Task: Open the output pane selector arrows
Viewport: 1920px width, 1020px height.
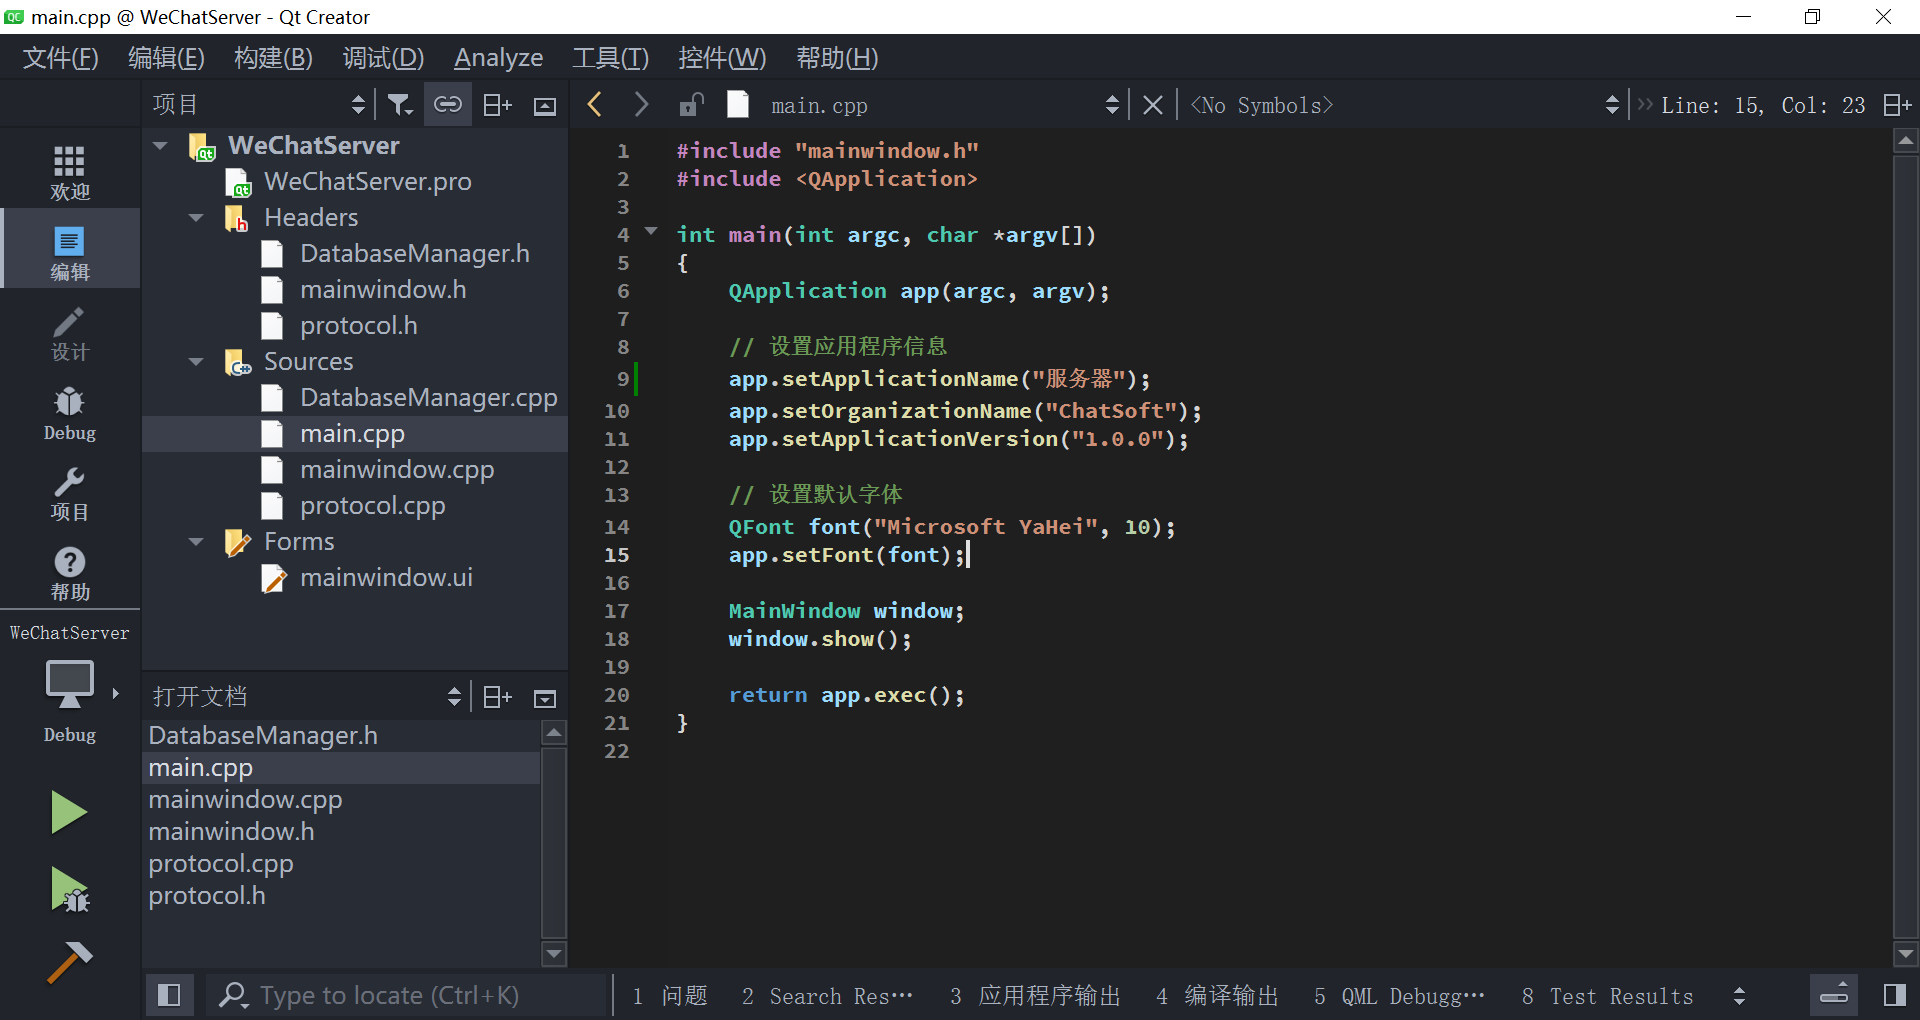Action: click(x=1740, y=996)
